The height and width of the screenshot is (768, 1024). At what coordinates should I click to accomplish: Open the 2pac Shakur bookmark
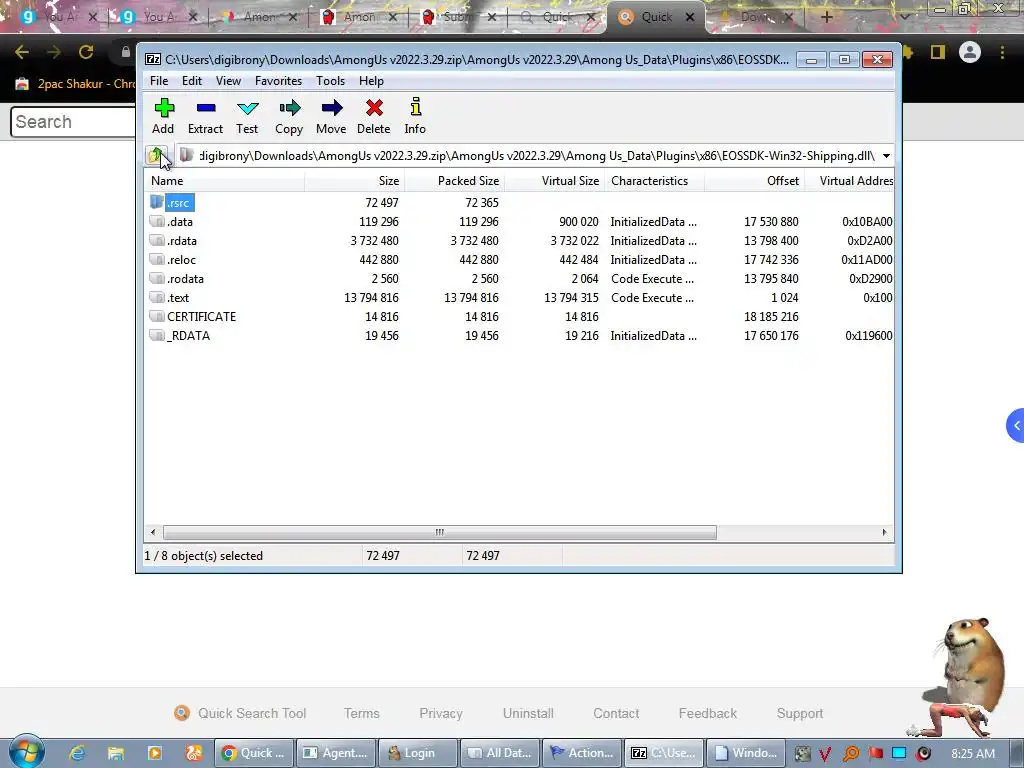coord(75,84)
